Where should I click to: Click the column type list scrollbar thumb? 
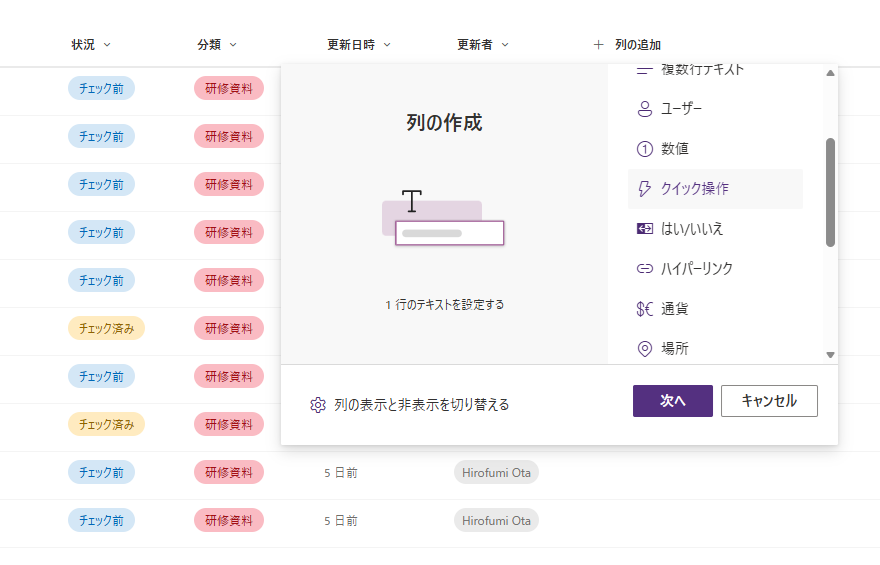[830, 192]
